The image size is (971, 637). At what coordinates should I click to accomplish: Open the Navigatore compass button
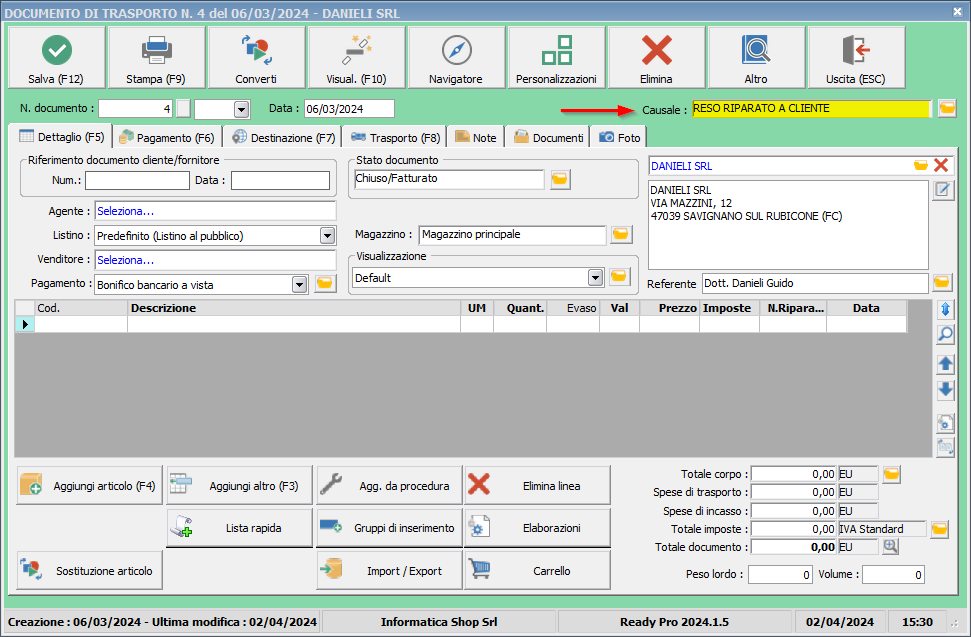point(456,58)
